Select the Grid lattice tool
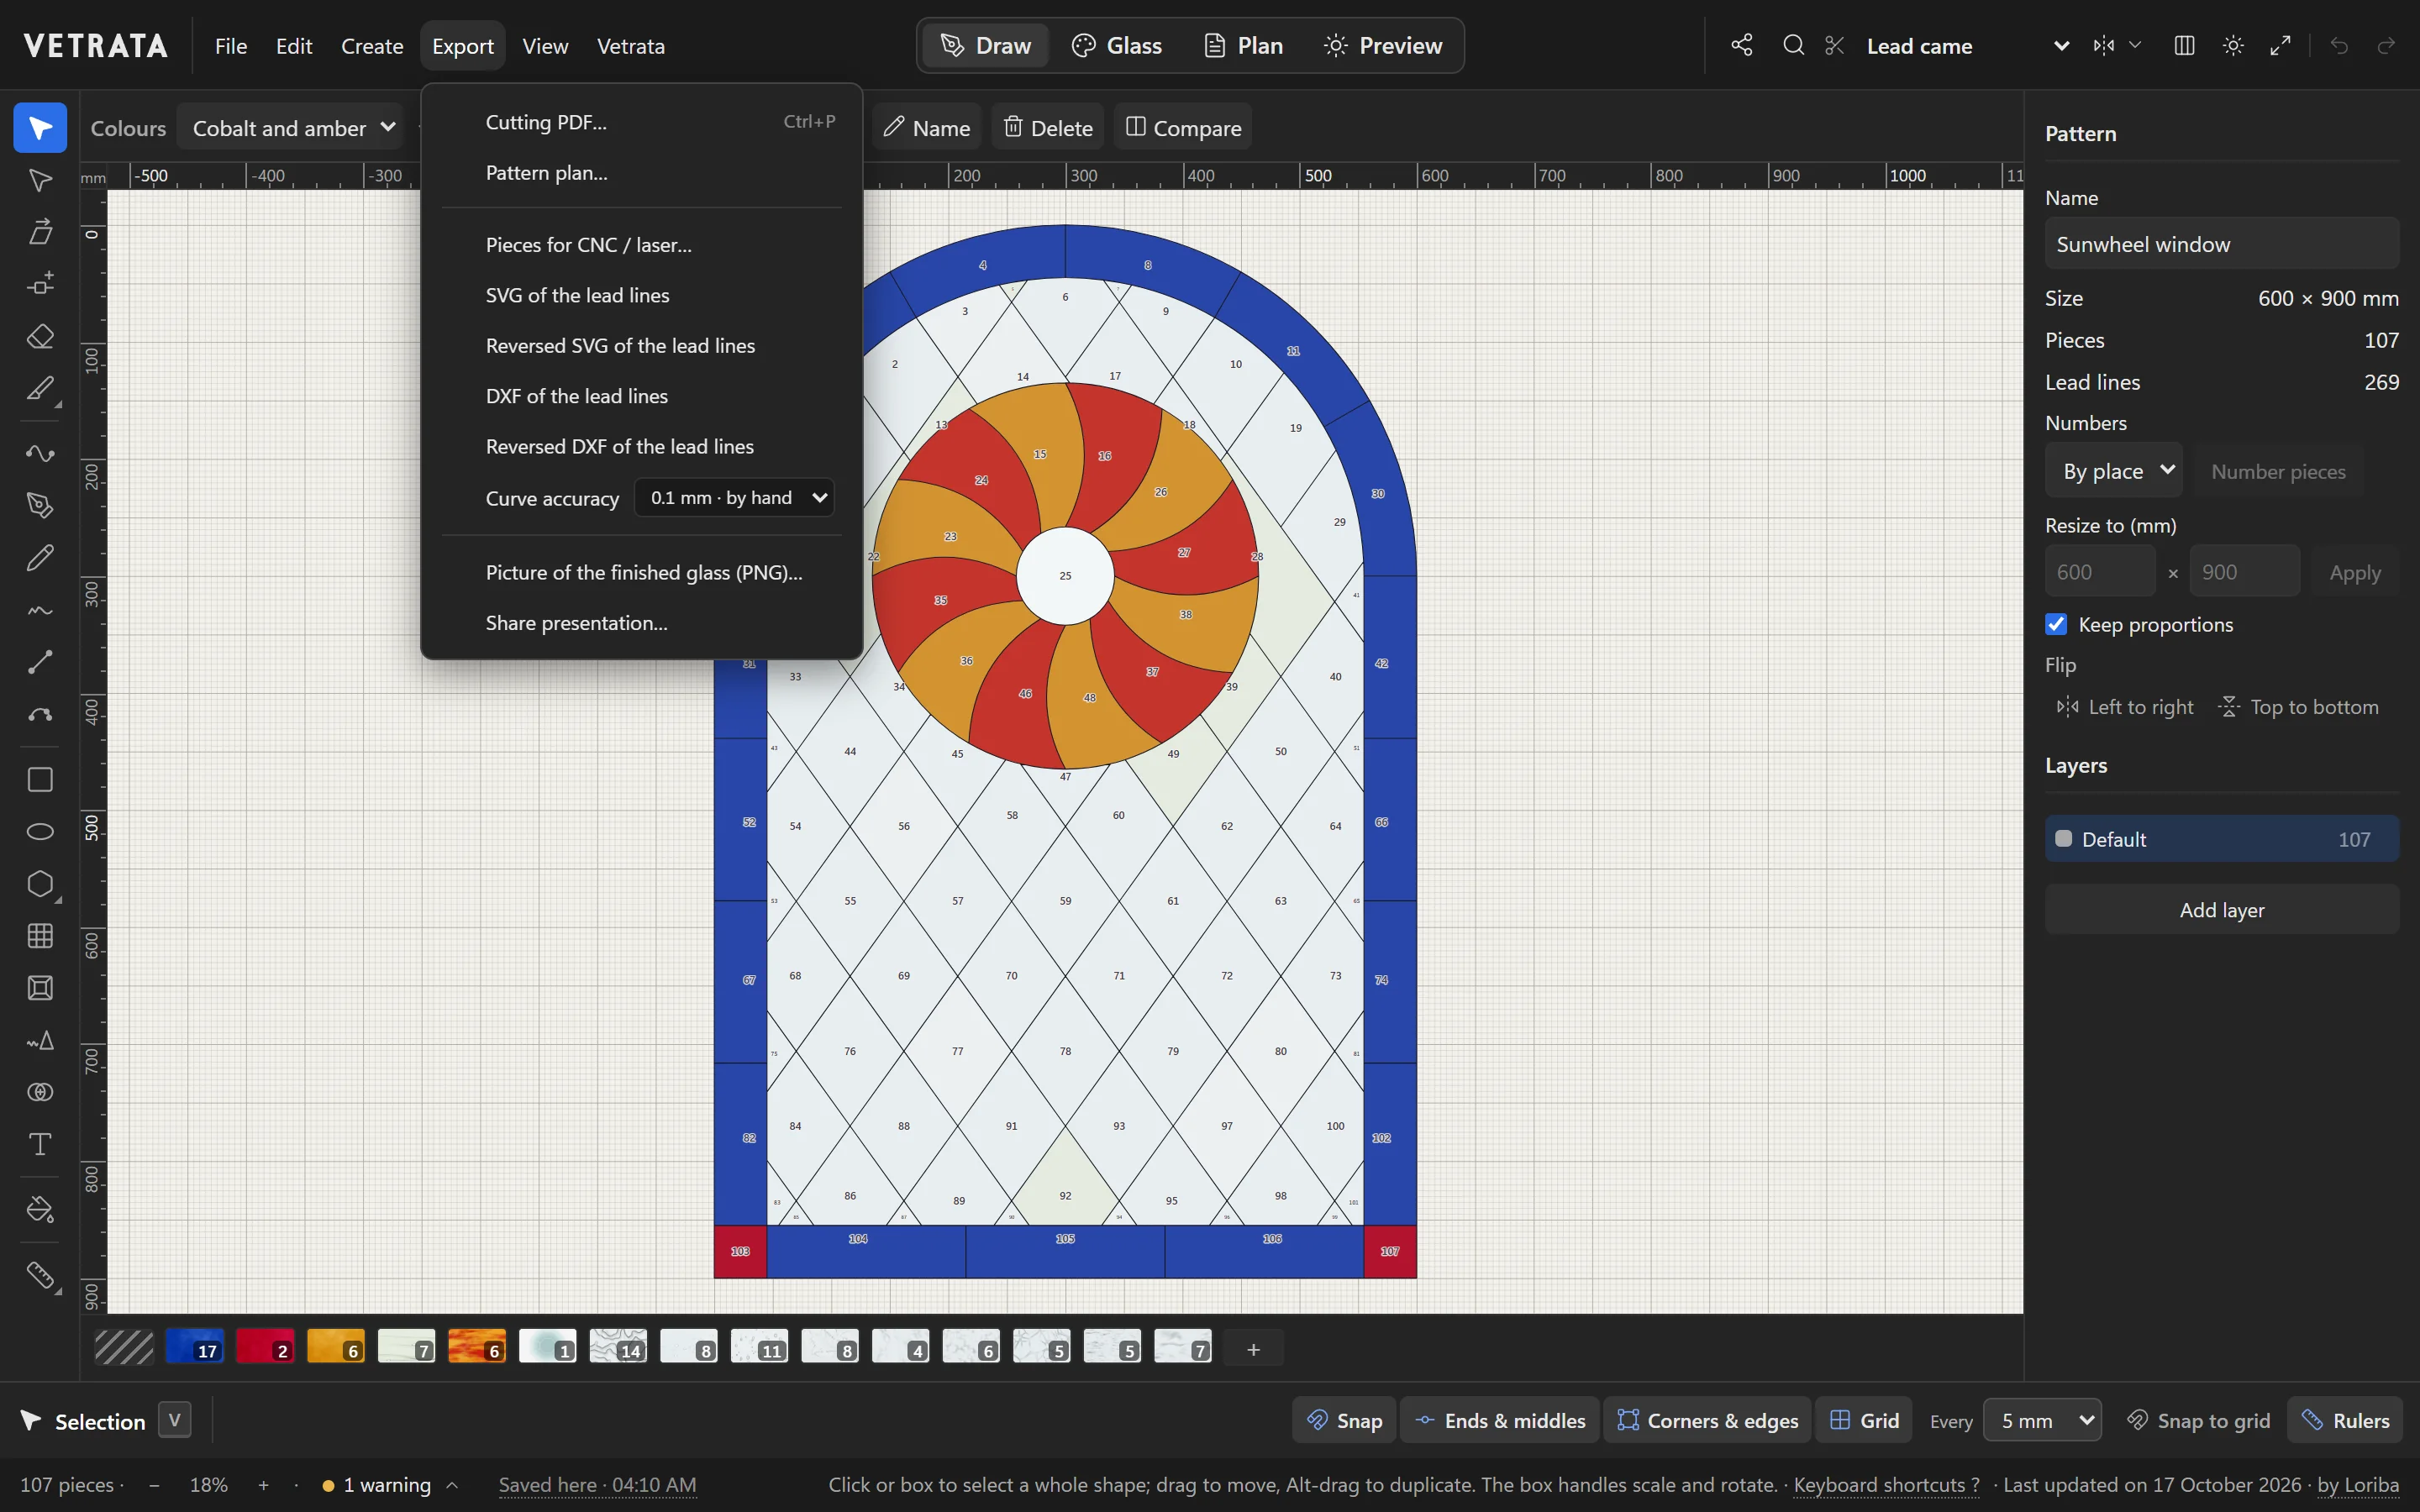The image size is (2420, 1512). pos(40,936)
